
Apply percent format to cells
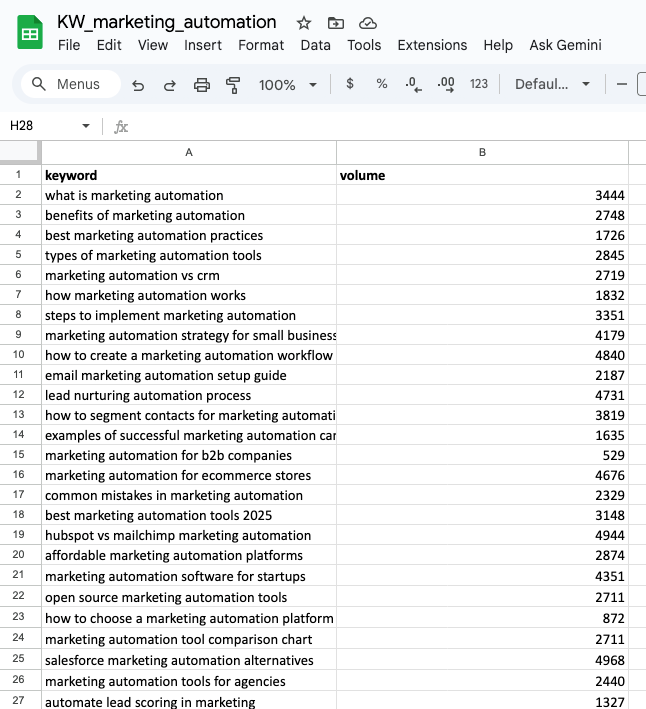click(x=381, y=84)
